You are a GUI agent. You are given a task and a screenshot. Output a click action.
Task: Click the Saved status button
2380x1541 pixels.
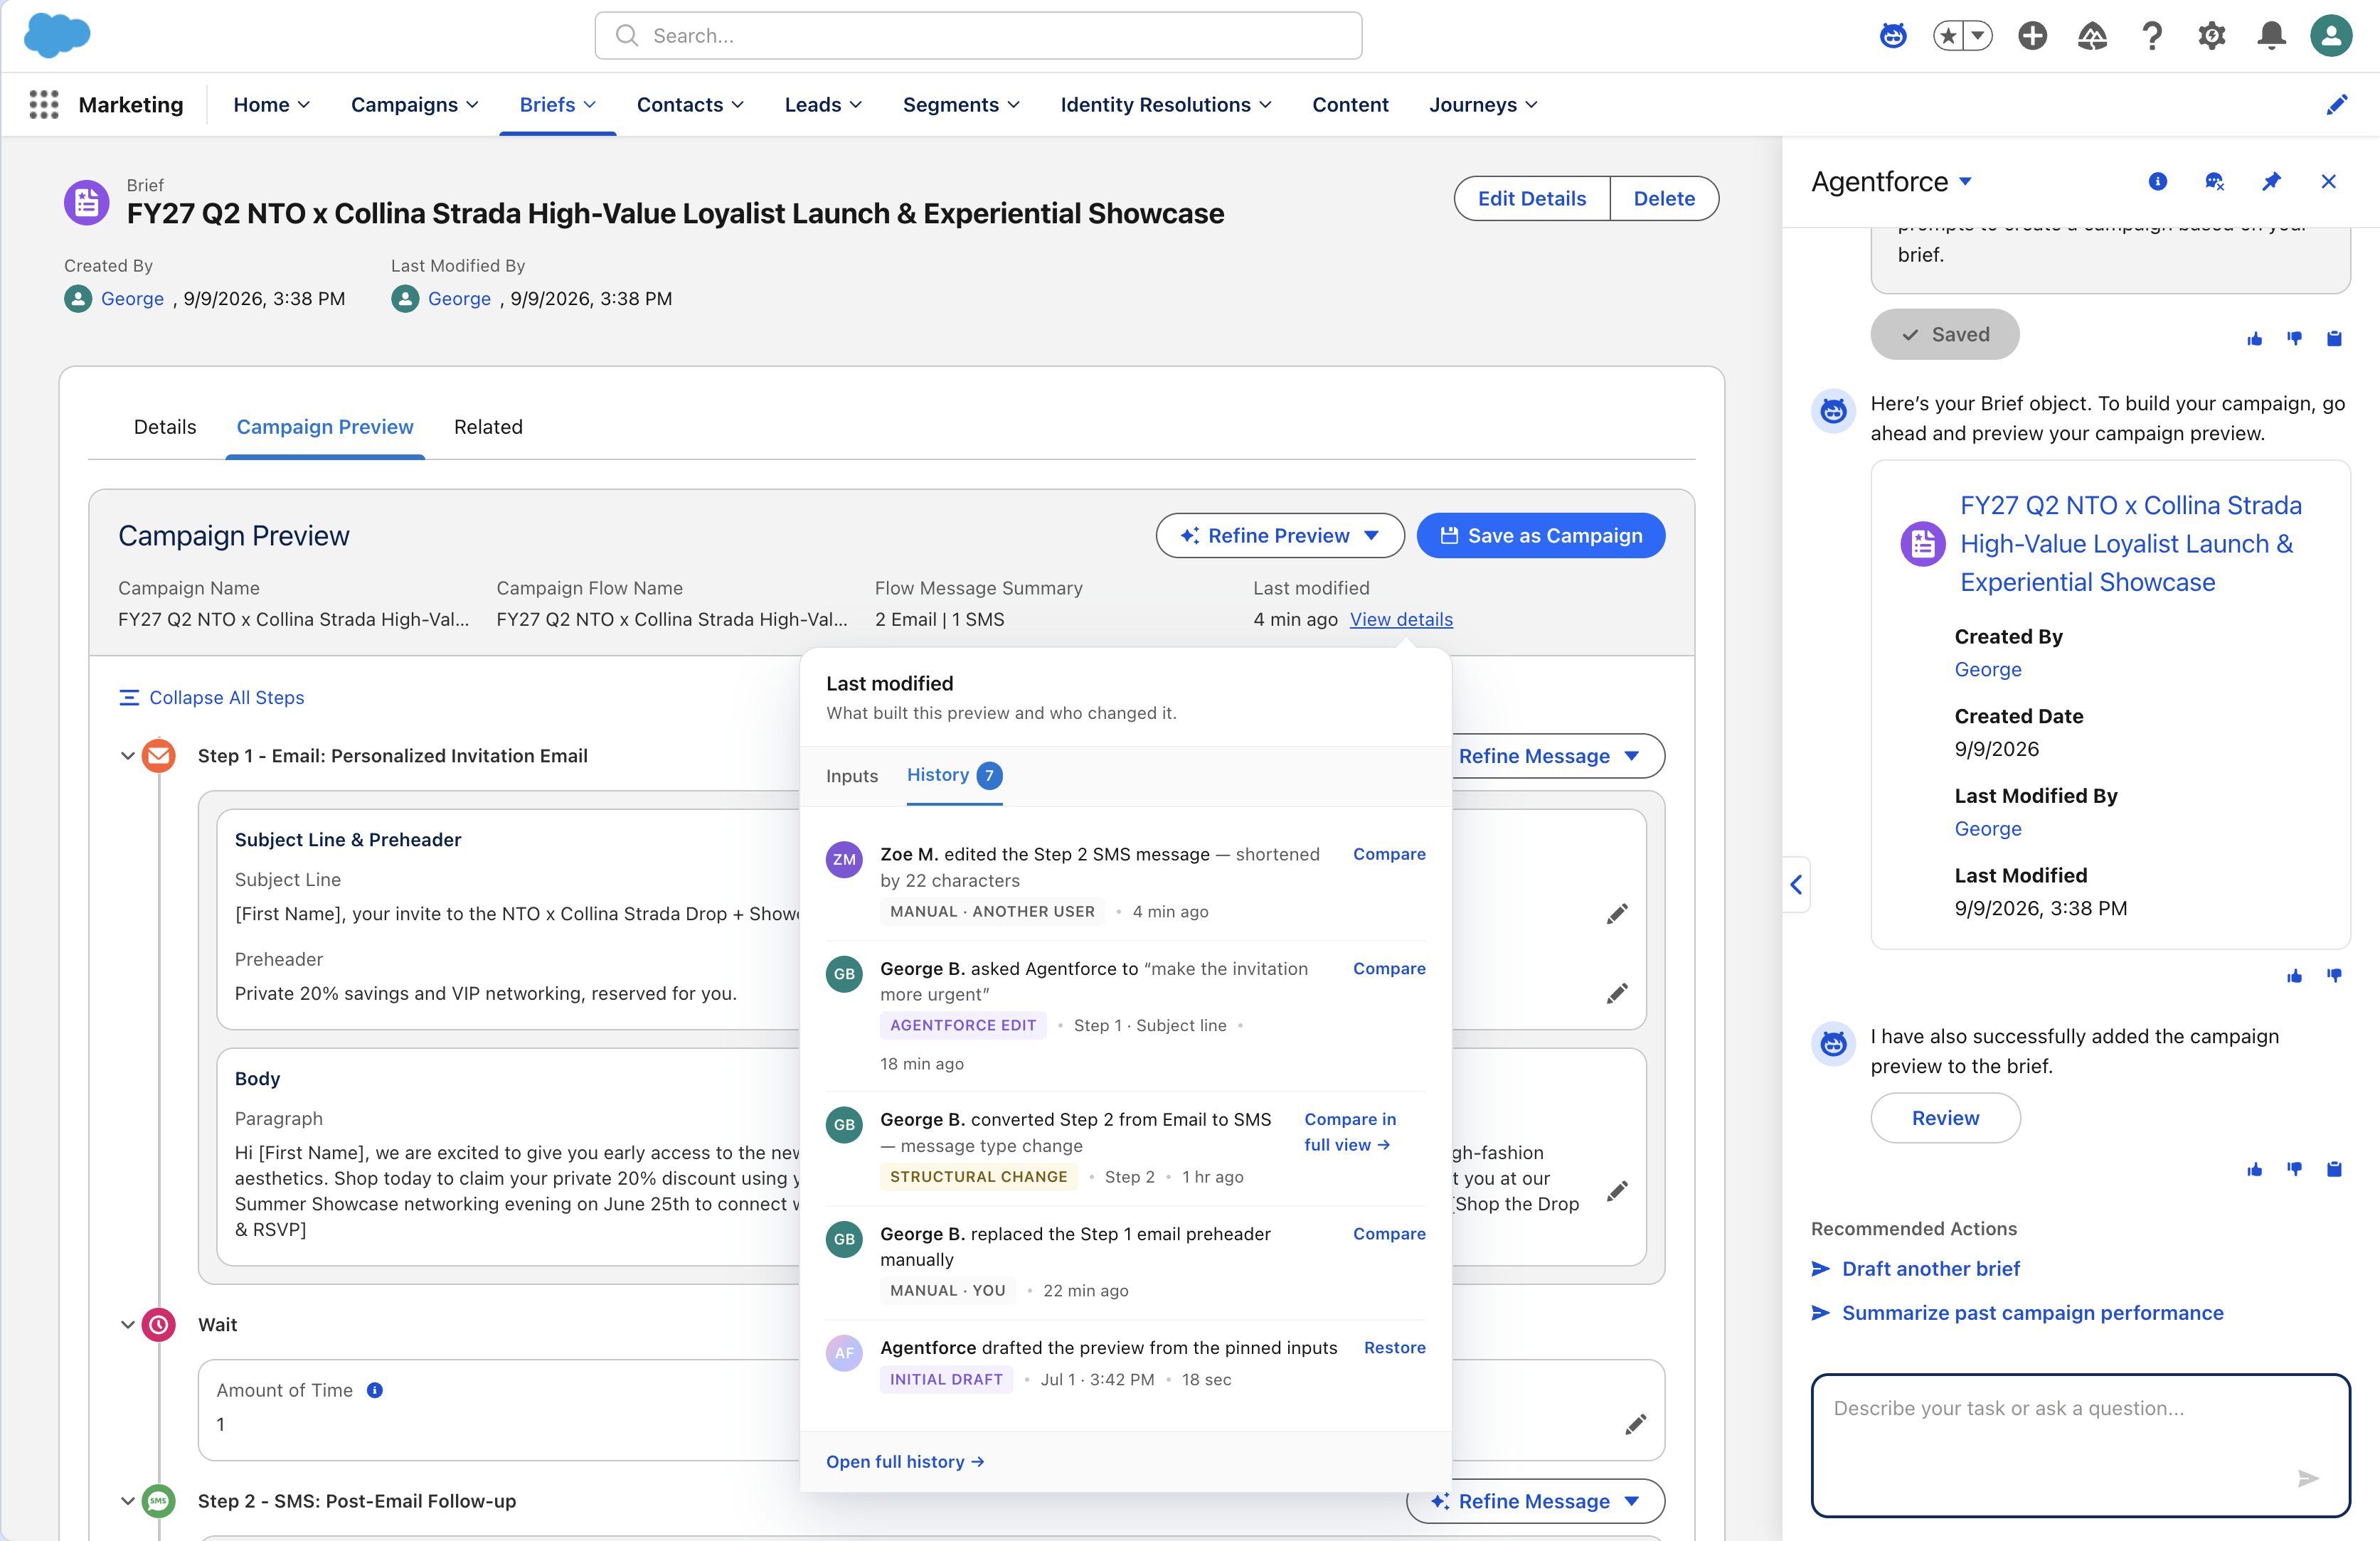point(1945,335)
